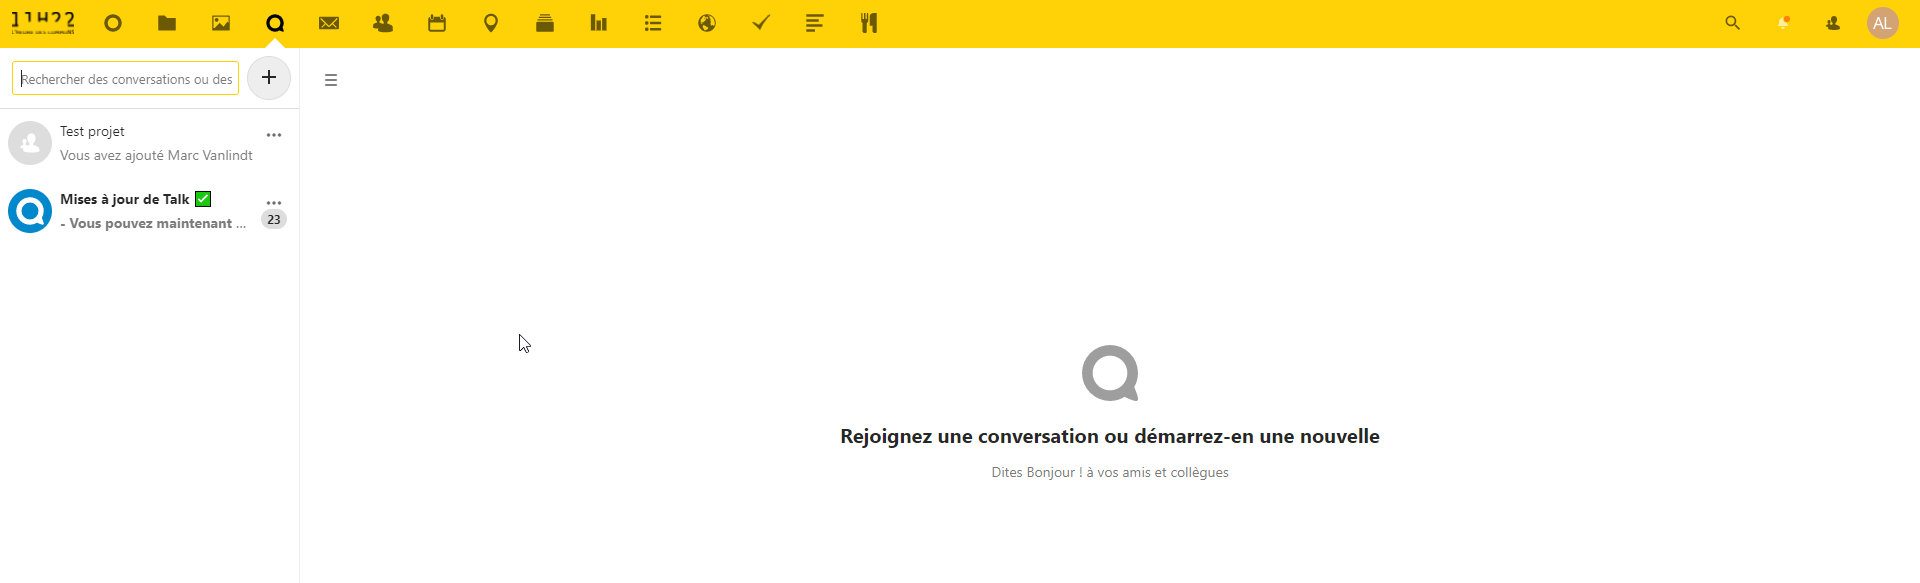
Task: Open the Contacts app icon
Action: tap(383, 23)
